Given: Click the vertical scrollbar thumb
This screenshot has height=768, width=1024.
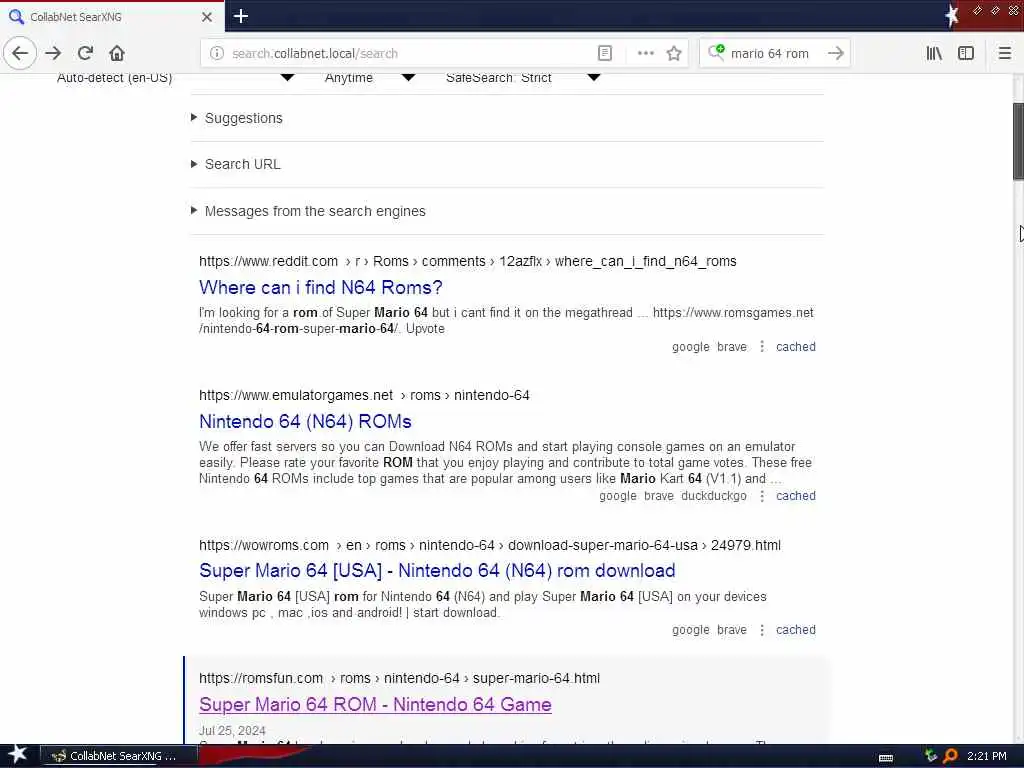Looking at the screenshot, I should pos(1017,140).
